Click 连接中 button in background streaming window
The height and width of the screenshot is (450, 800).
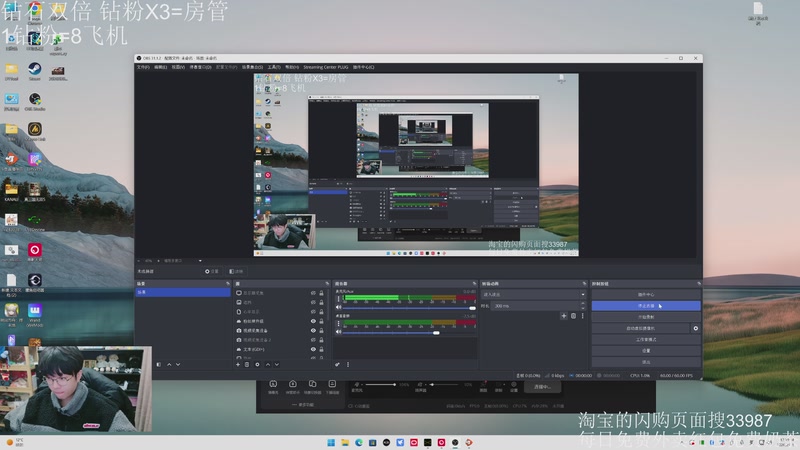tap(542, 387)
